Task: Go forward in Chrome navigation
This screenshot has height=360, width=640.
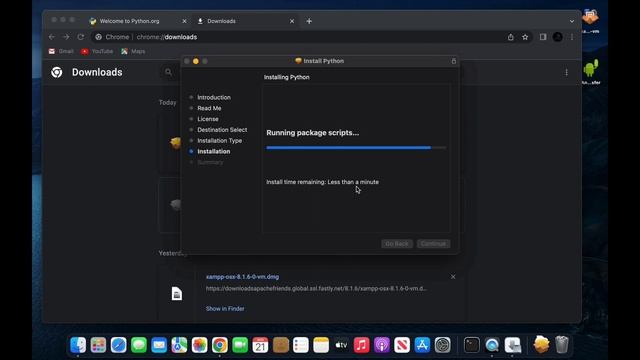Action: tap(66, 37)
